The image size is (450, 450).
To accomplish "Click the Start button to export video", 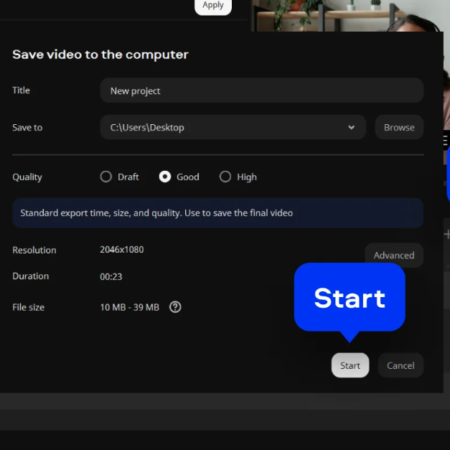I will pyautogui.click(x=350, y=365).
